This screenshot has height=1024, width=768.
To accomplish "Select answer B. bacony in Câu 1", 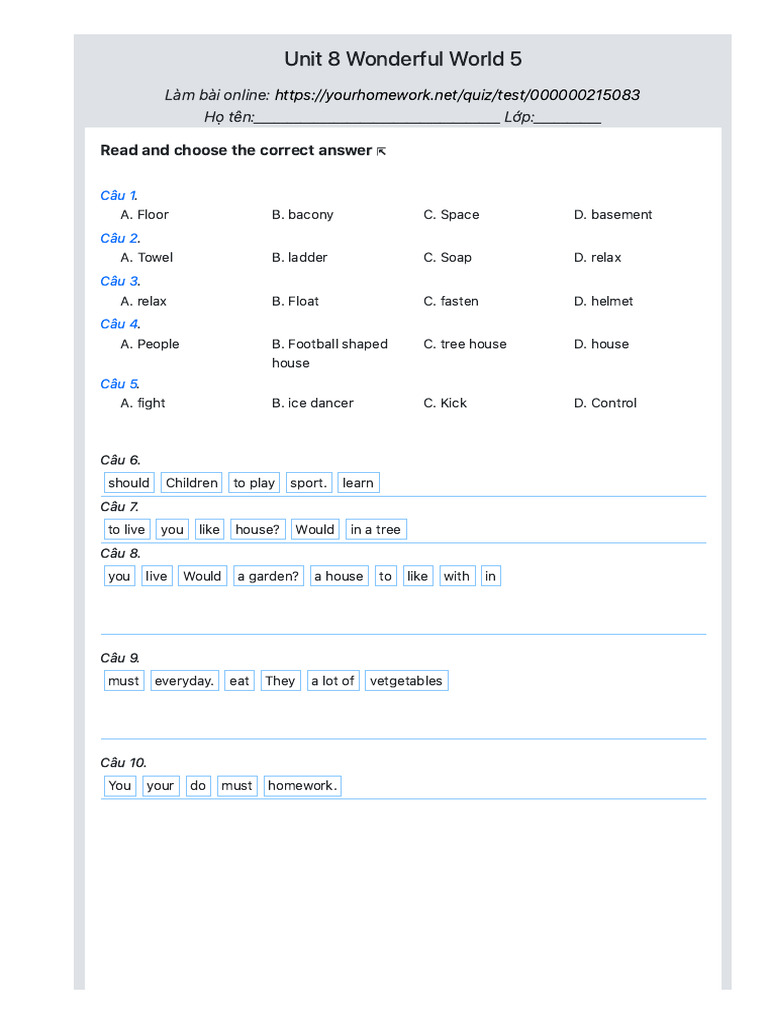I will [x=302, y=215].
